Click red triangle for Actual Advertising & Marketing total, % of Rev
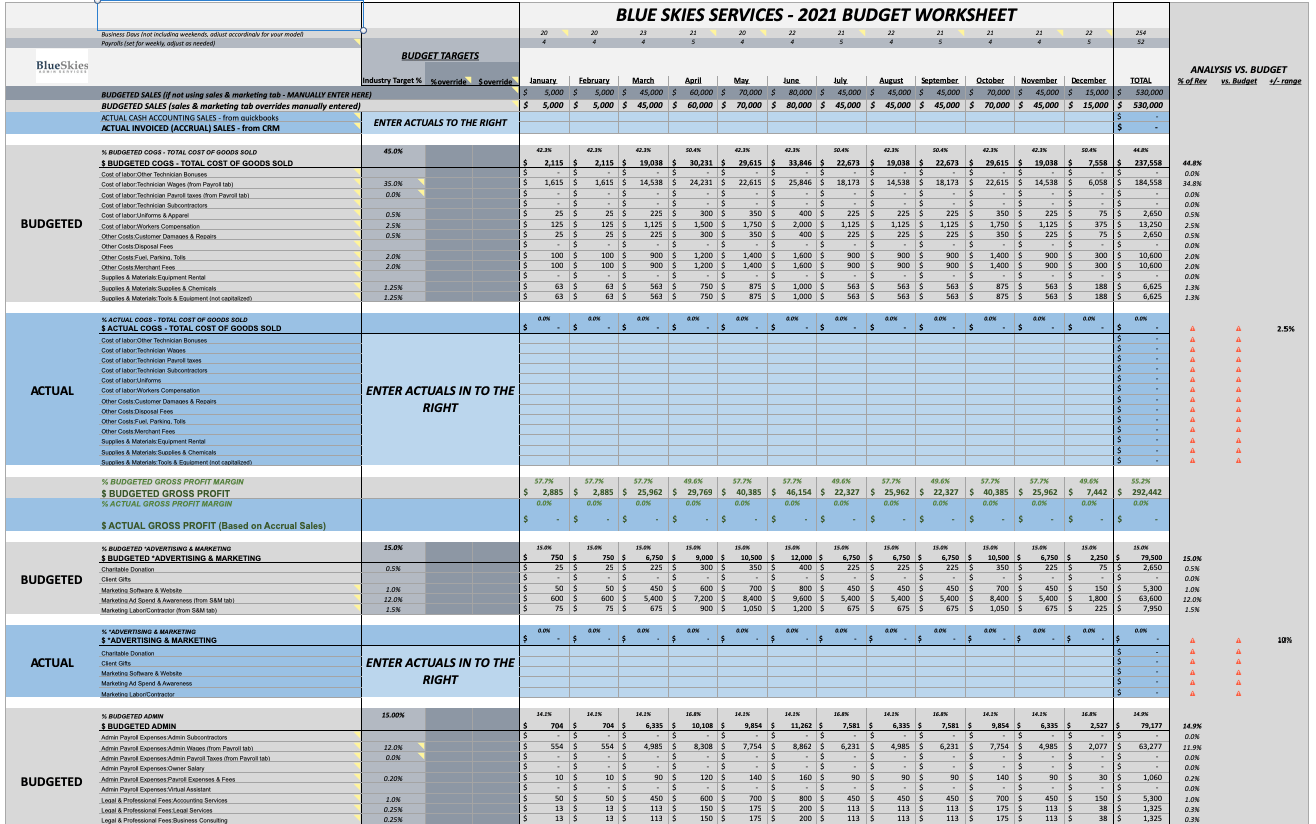The height and width of the screenshot is (824, 1316). click(1191, 640)
